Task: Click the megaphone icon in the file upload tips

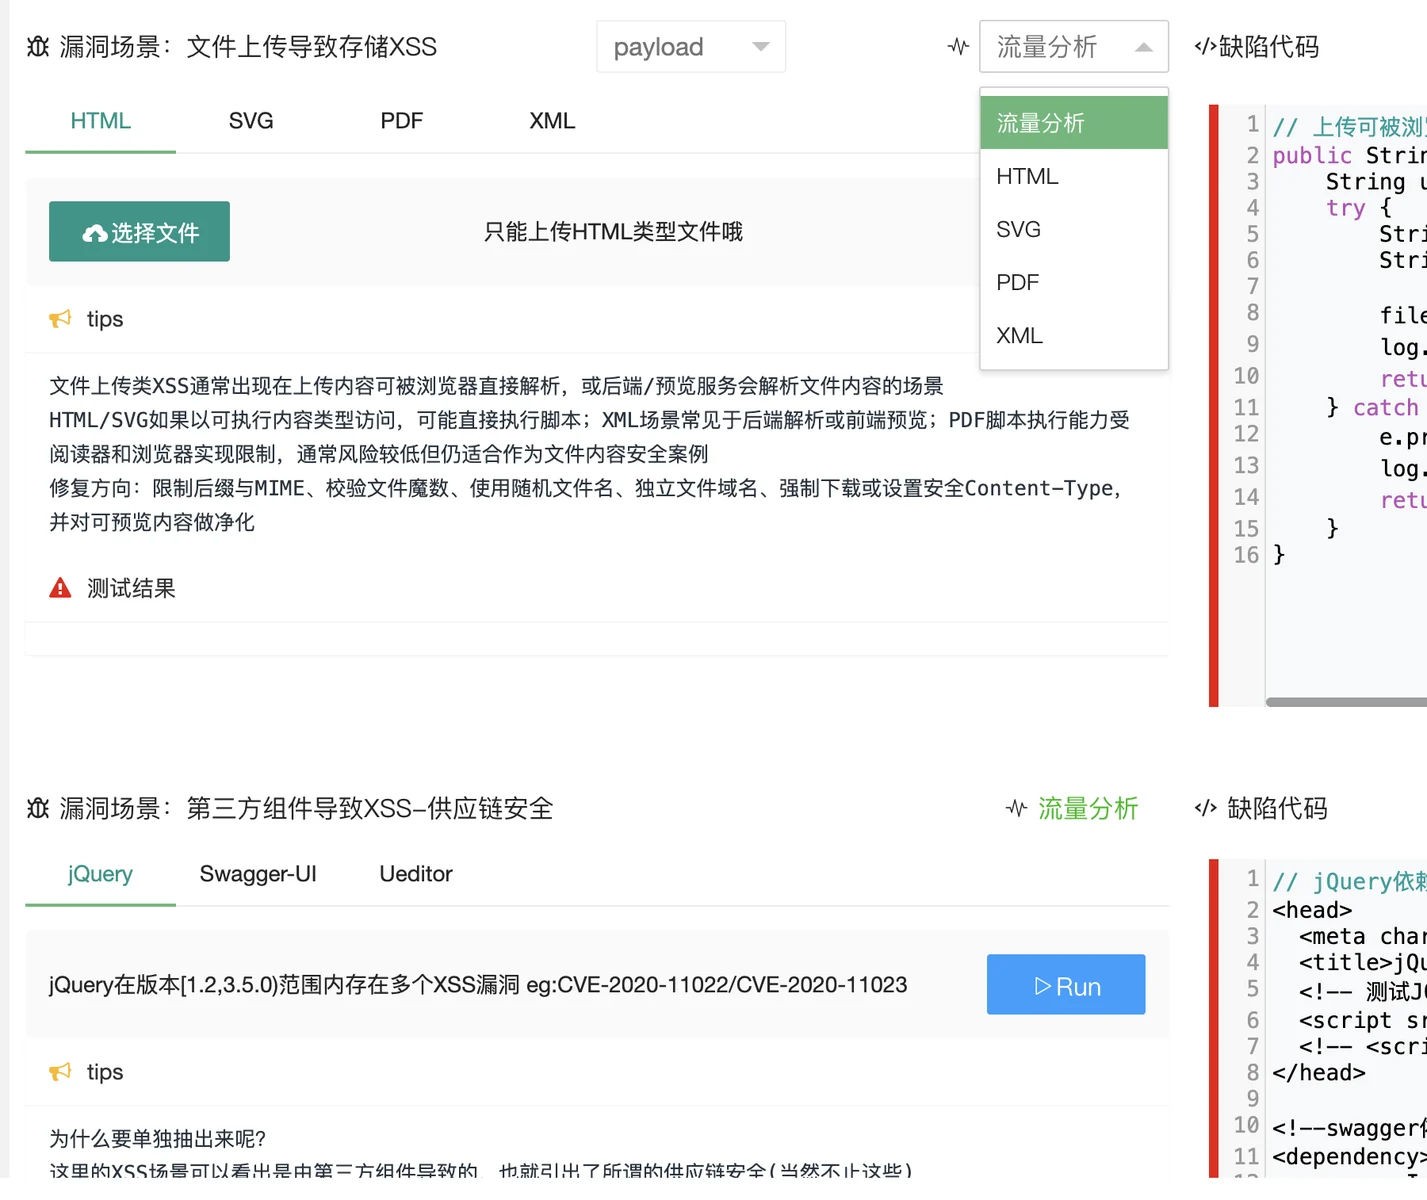Action: click(60, 319)
